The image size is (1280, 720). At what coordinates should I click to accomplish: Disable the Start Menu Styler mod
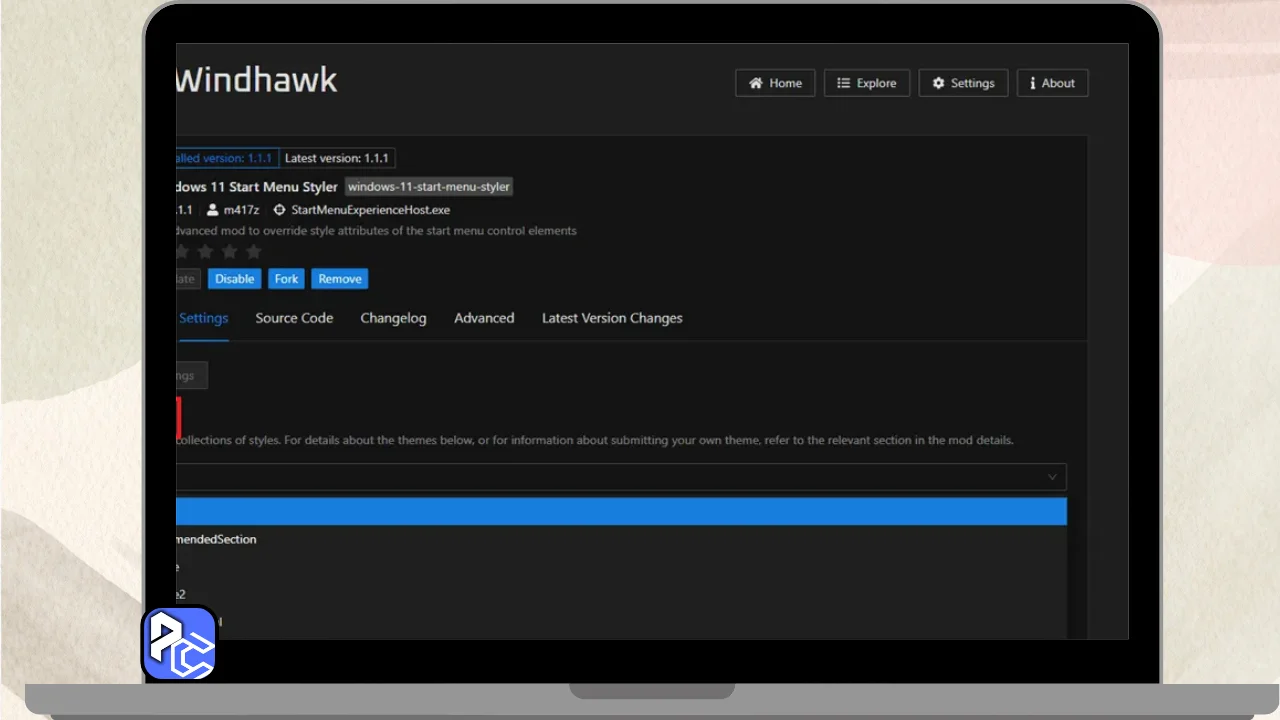click(x=234, y=279)
